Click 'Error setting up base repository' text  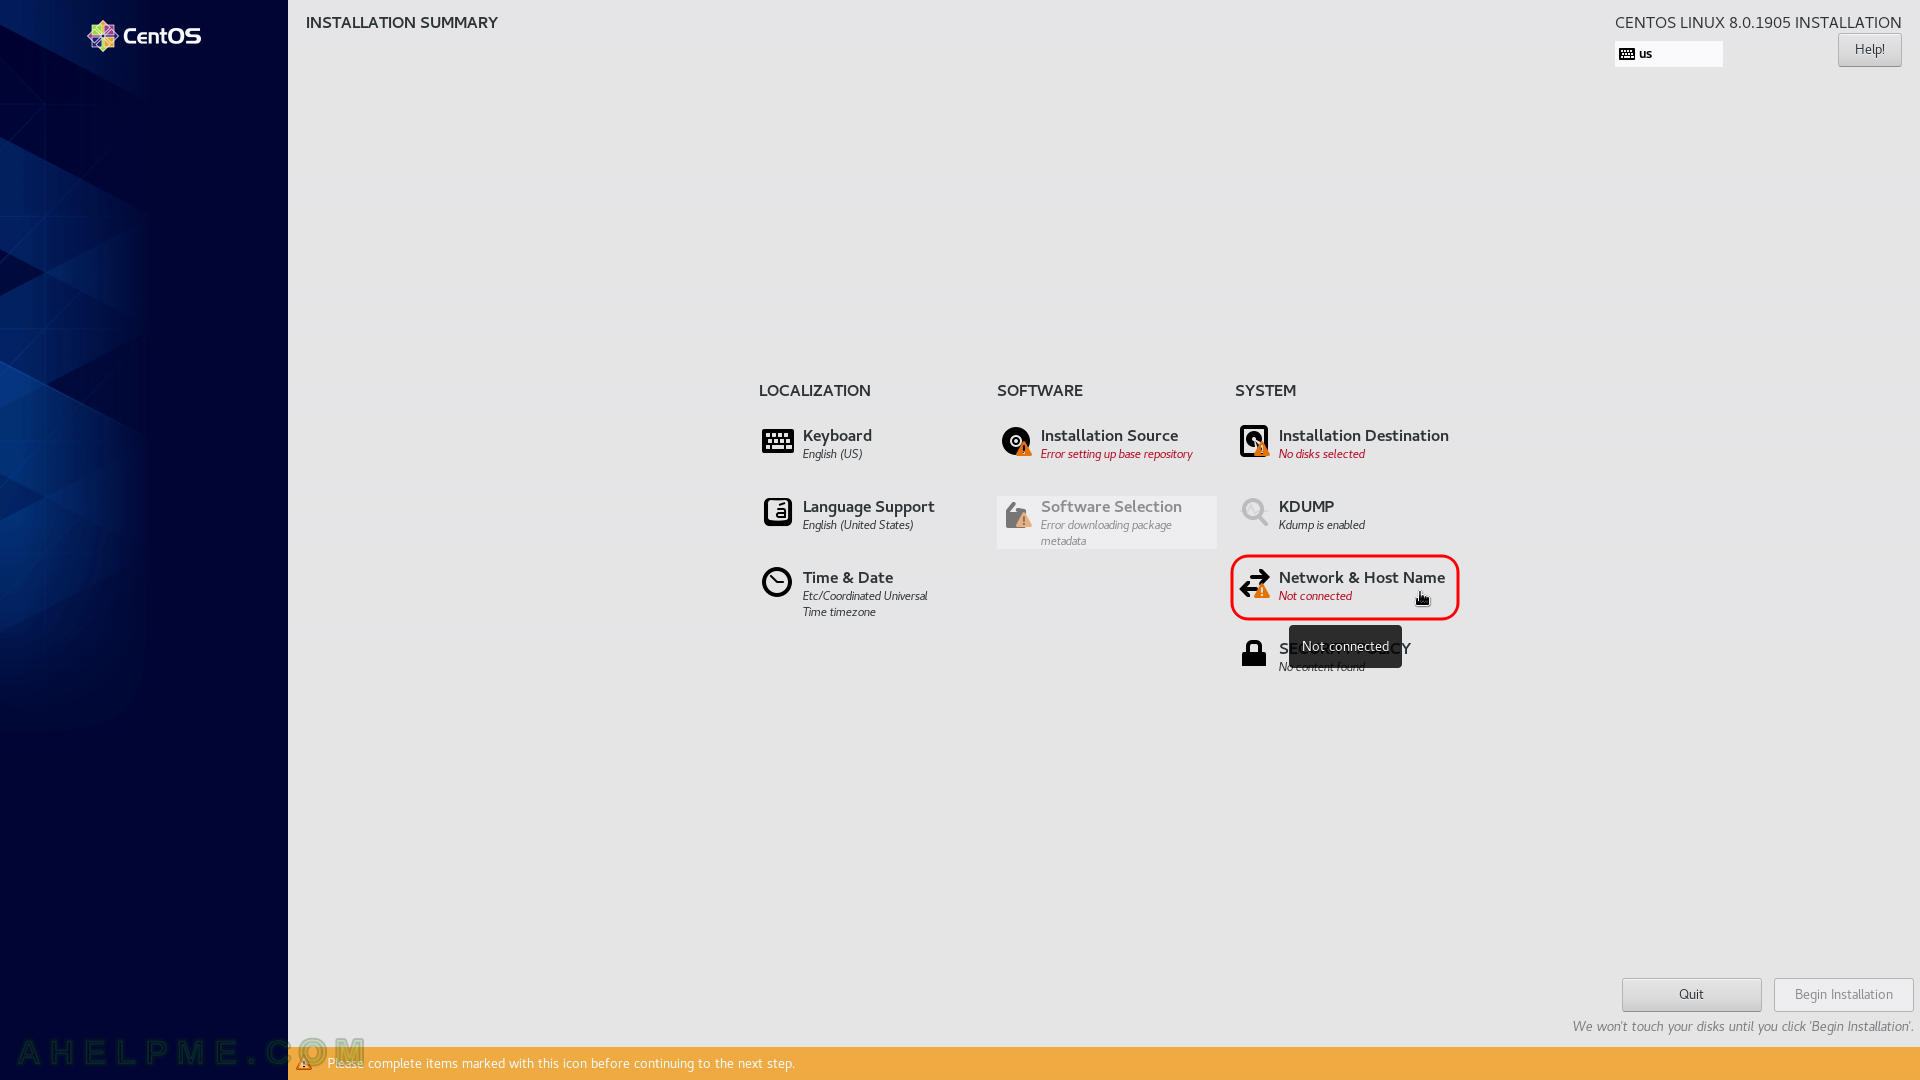pyautogui.click(x=1116, y=455)
